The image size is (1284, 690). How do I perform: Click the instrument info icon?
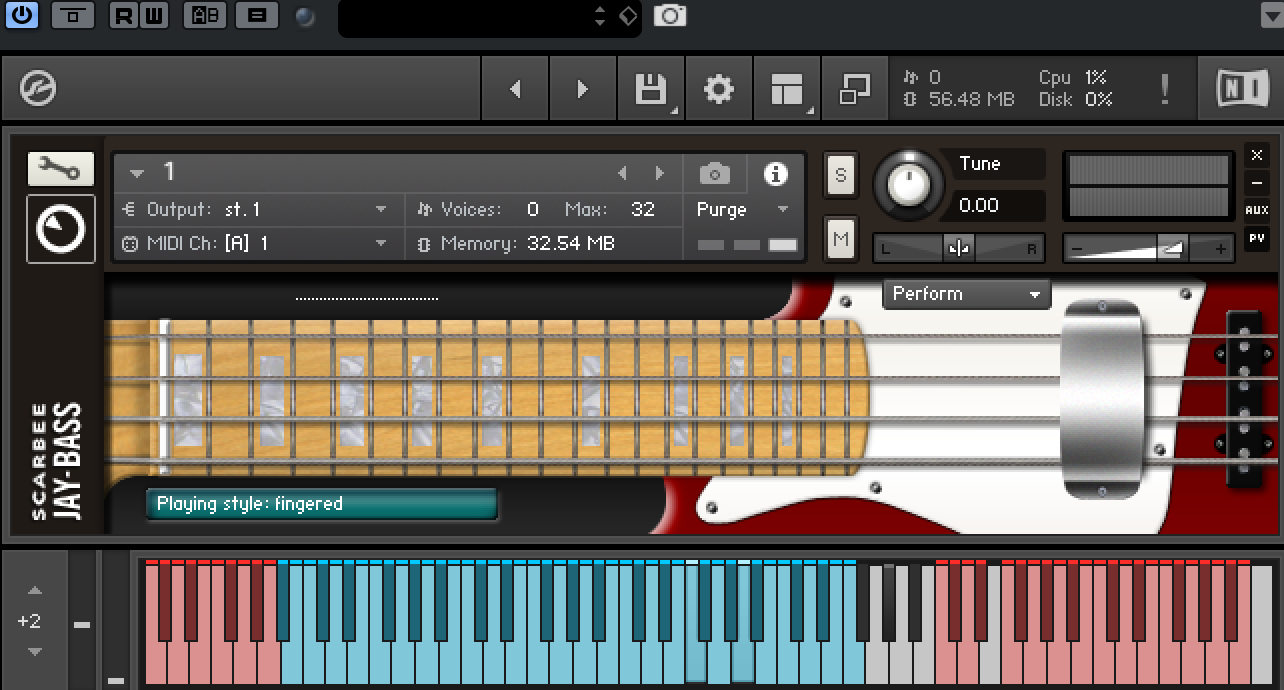point(775,174)
